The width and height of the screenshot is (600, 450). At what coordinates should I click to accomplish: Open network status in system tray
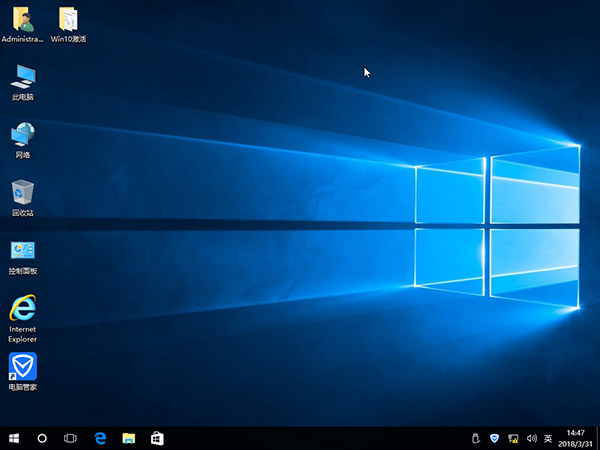[512, 438]
